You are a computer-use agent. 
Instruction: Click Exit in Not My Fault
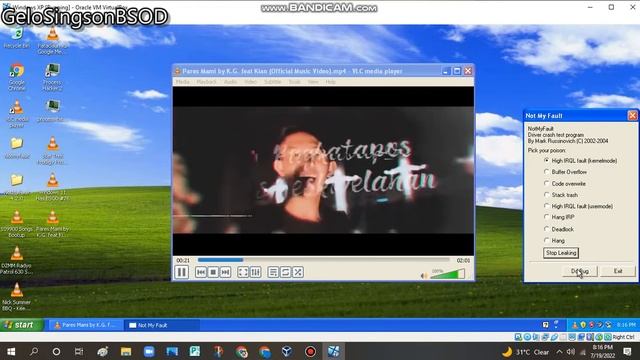[x=618, y=271]
